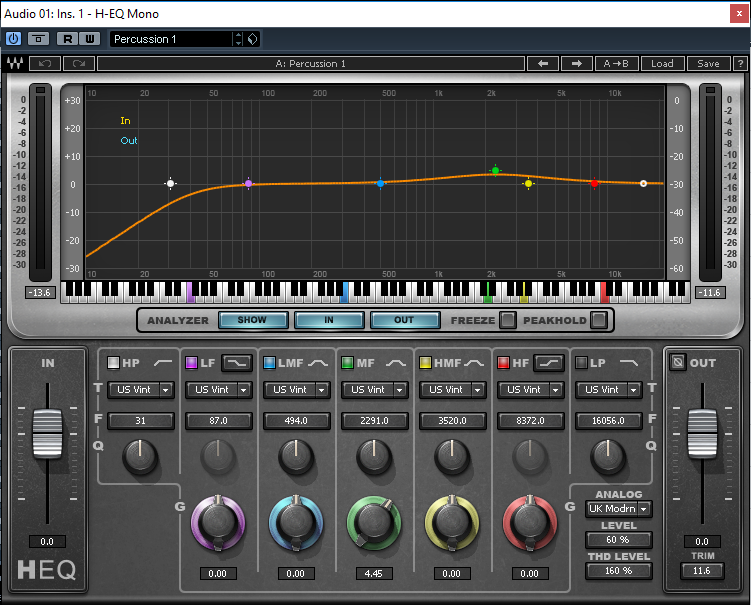Click the HP band Q knob
751x605 pixels.
coord(140,457)
